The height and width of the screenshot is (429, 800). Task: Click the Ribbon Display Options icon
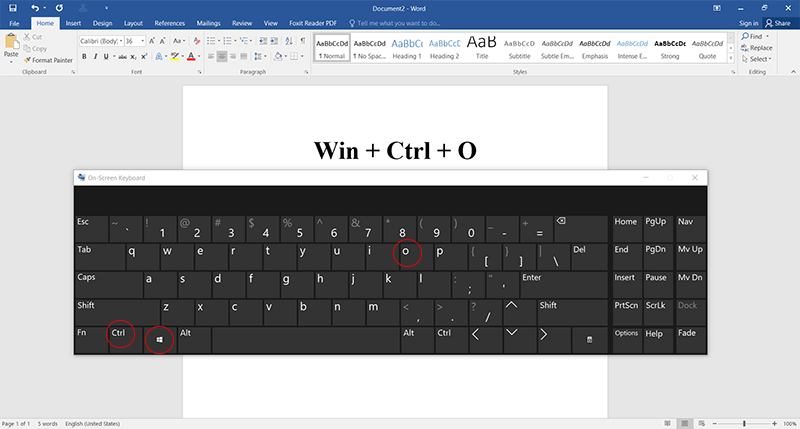717,8
